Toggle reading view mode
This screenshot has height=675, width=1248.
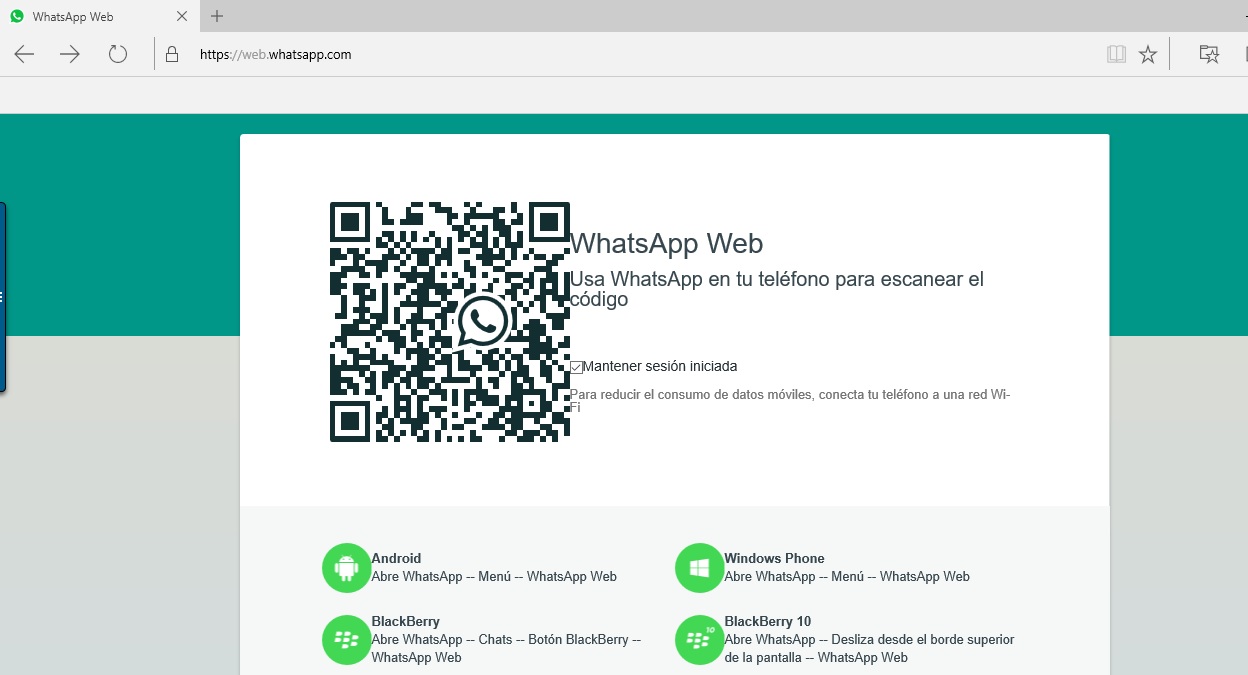coord(1116,54)
